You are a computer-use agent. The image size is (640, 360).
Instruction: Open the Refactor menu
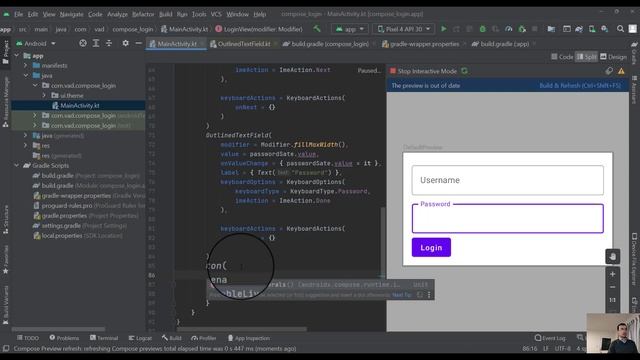click(143, 14)
